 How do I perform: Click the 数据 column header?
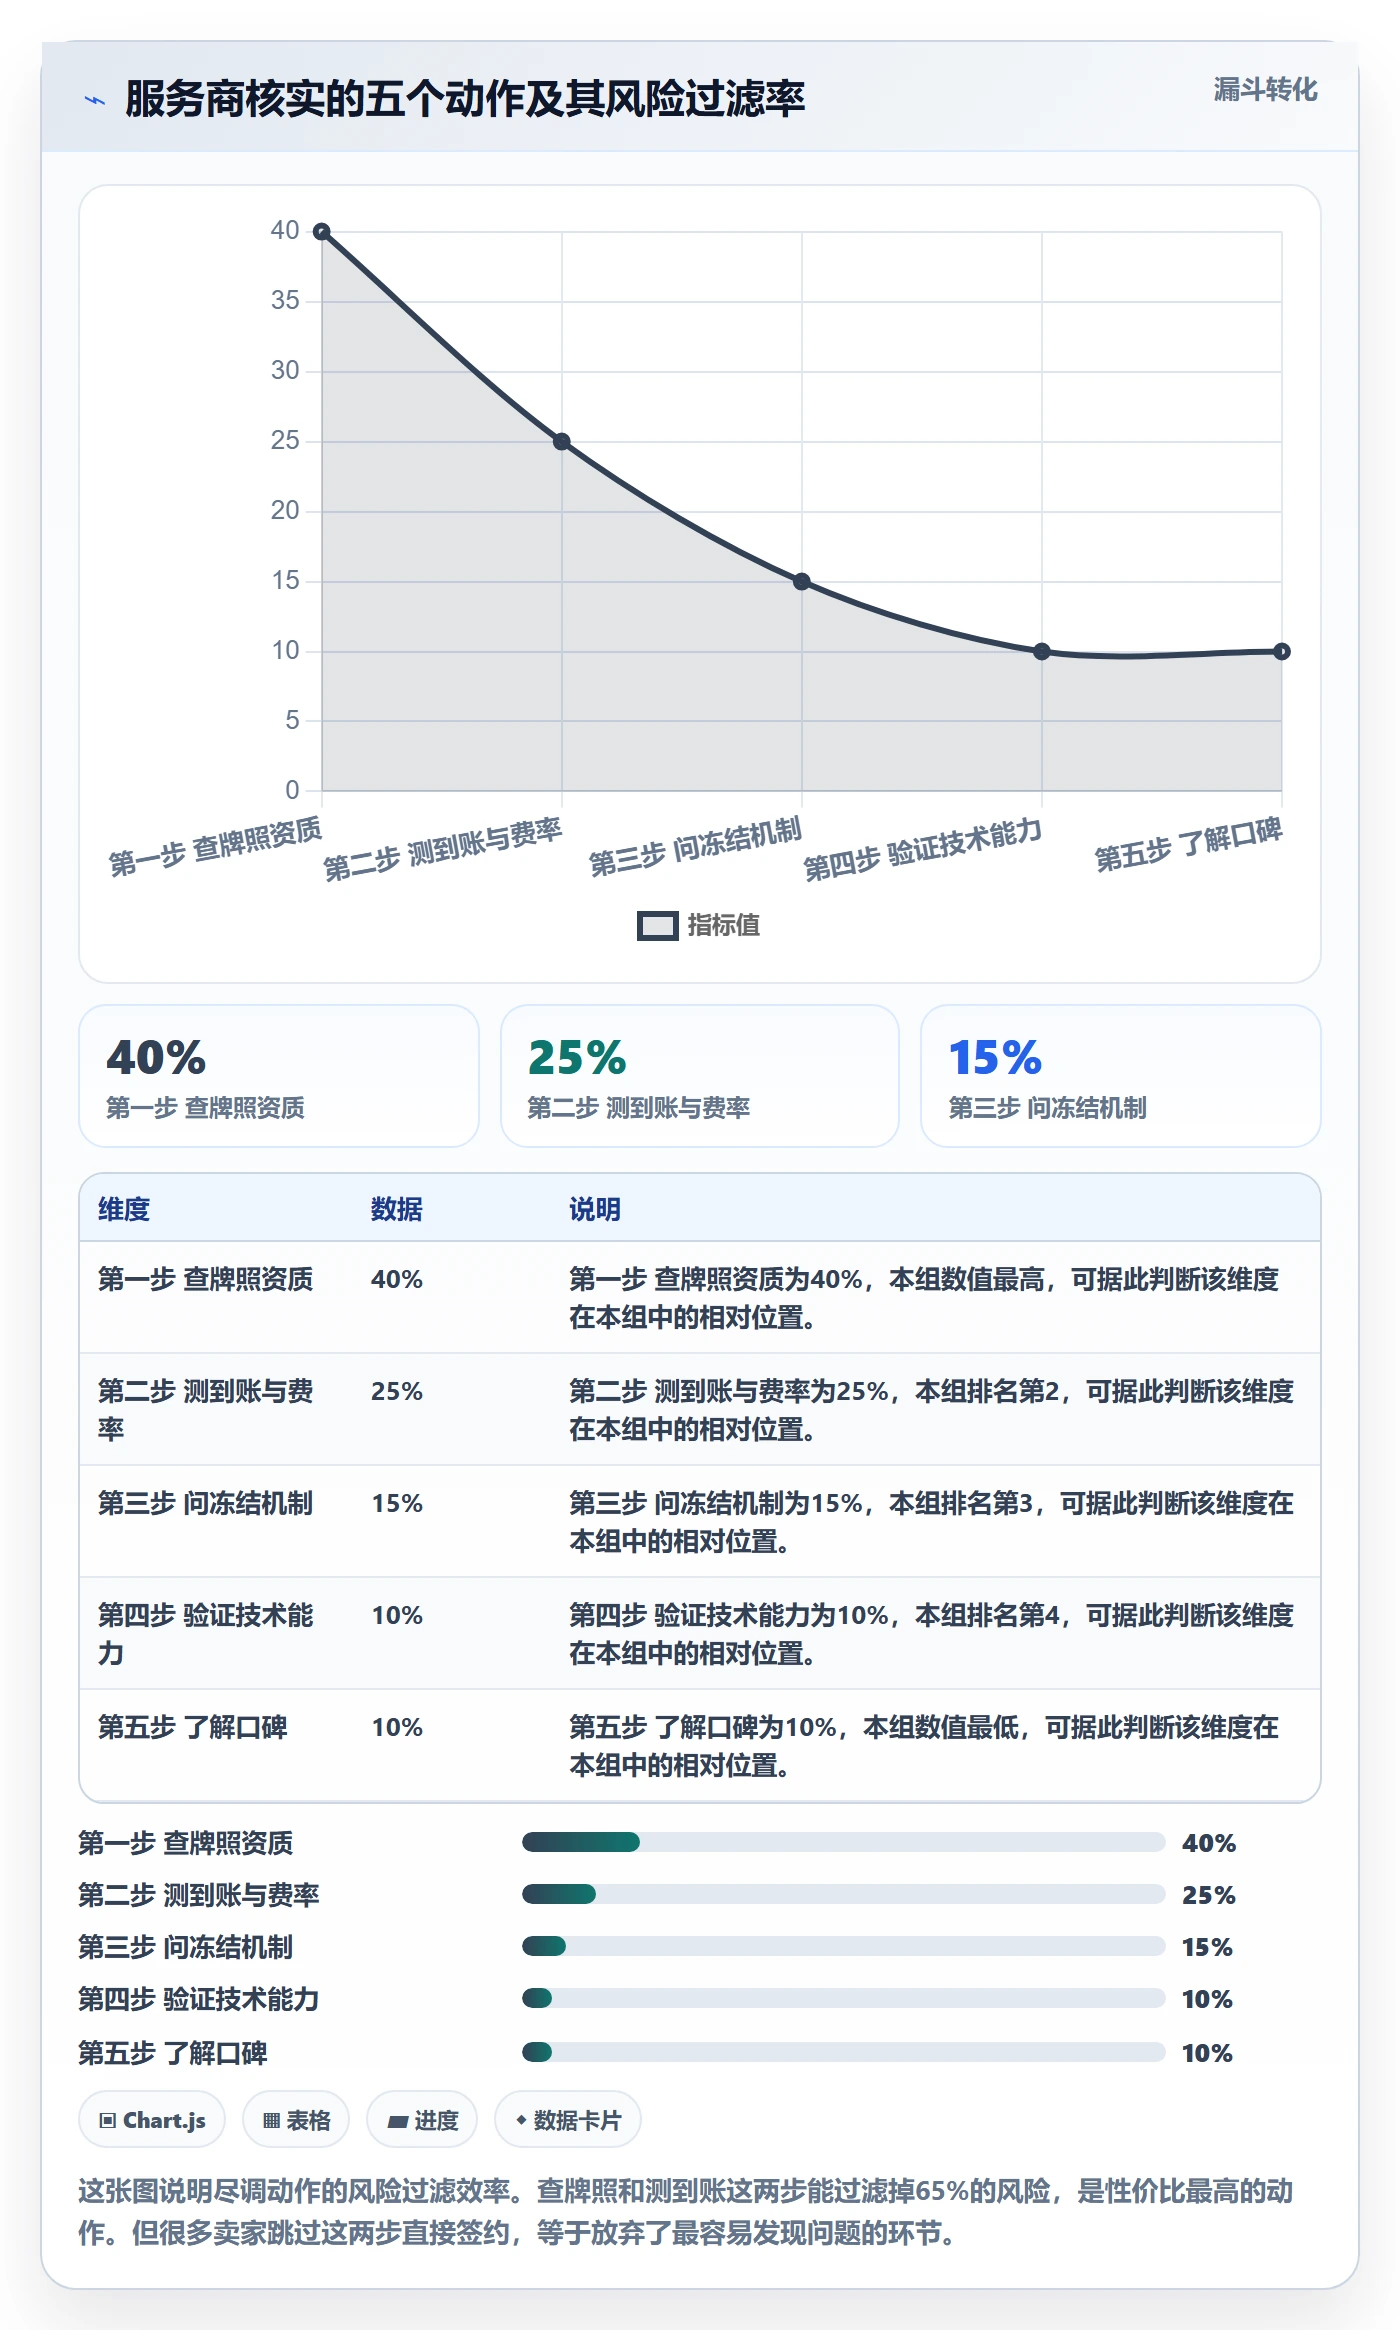pos(396,1209)
